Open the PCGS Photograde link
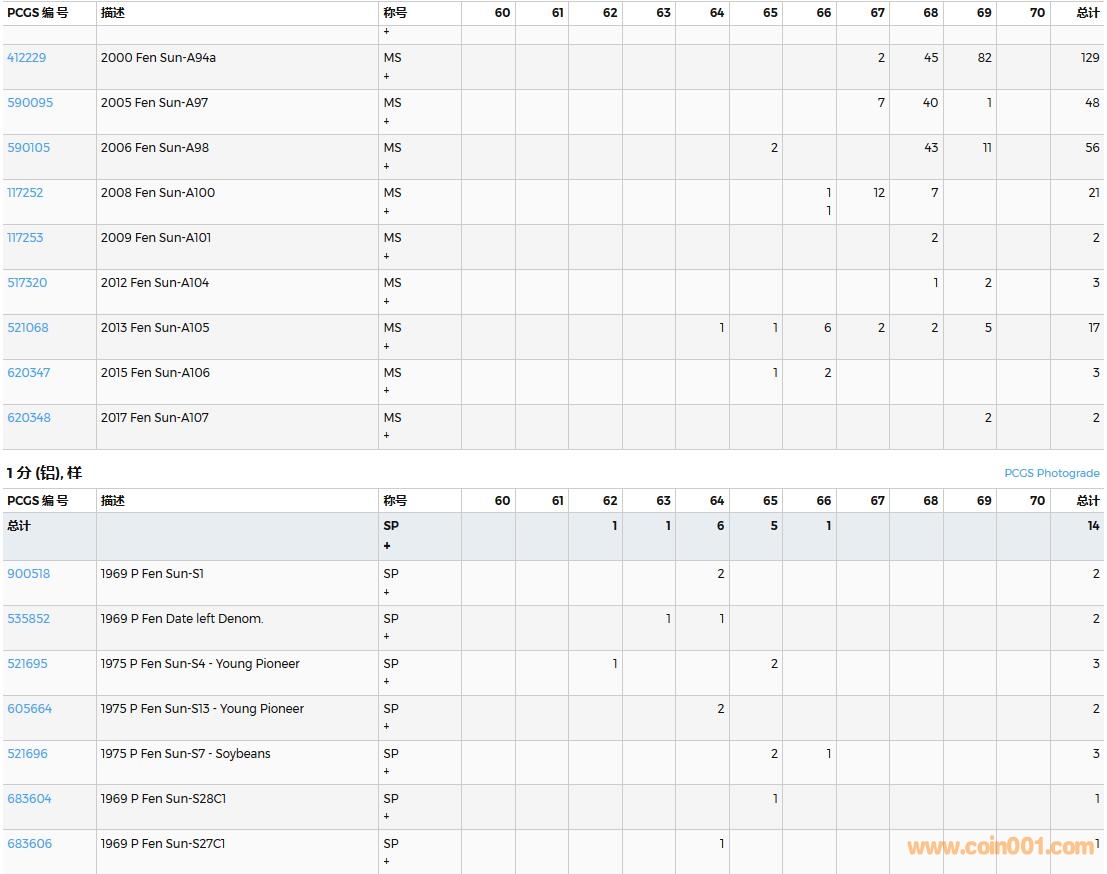The width and height of the screenshot is (1107, 874). 1051,473
